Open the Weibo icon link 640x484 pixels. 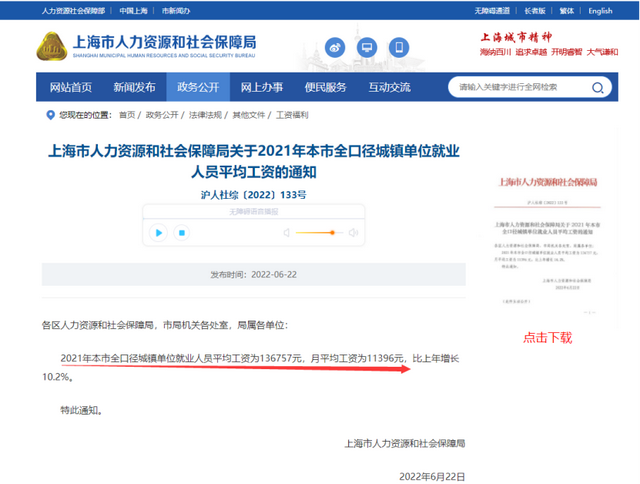pos(335,47)
